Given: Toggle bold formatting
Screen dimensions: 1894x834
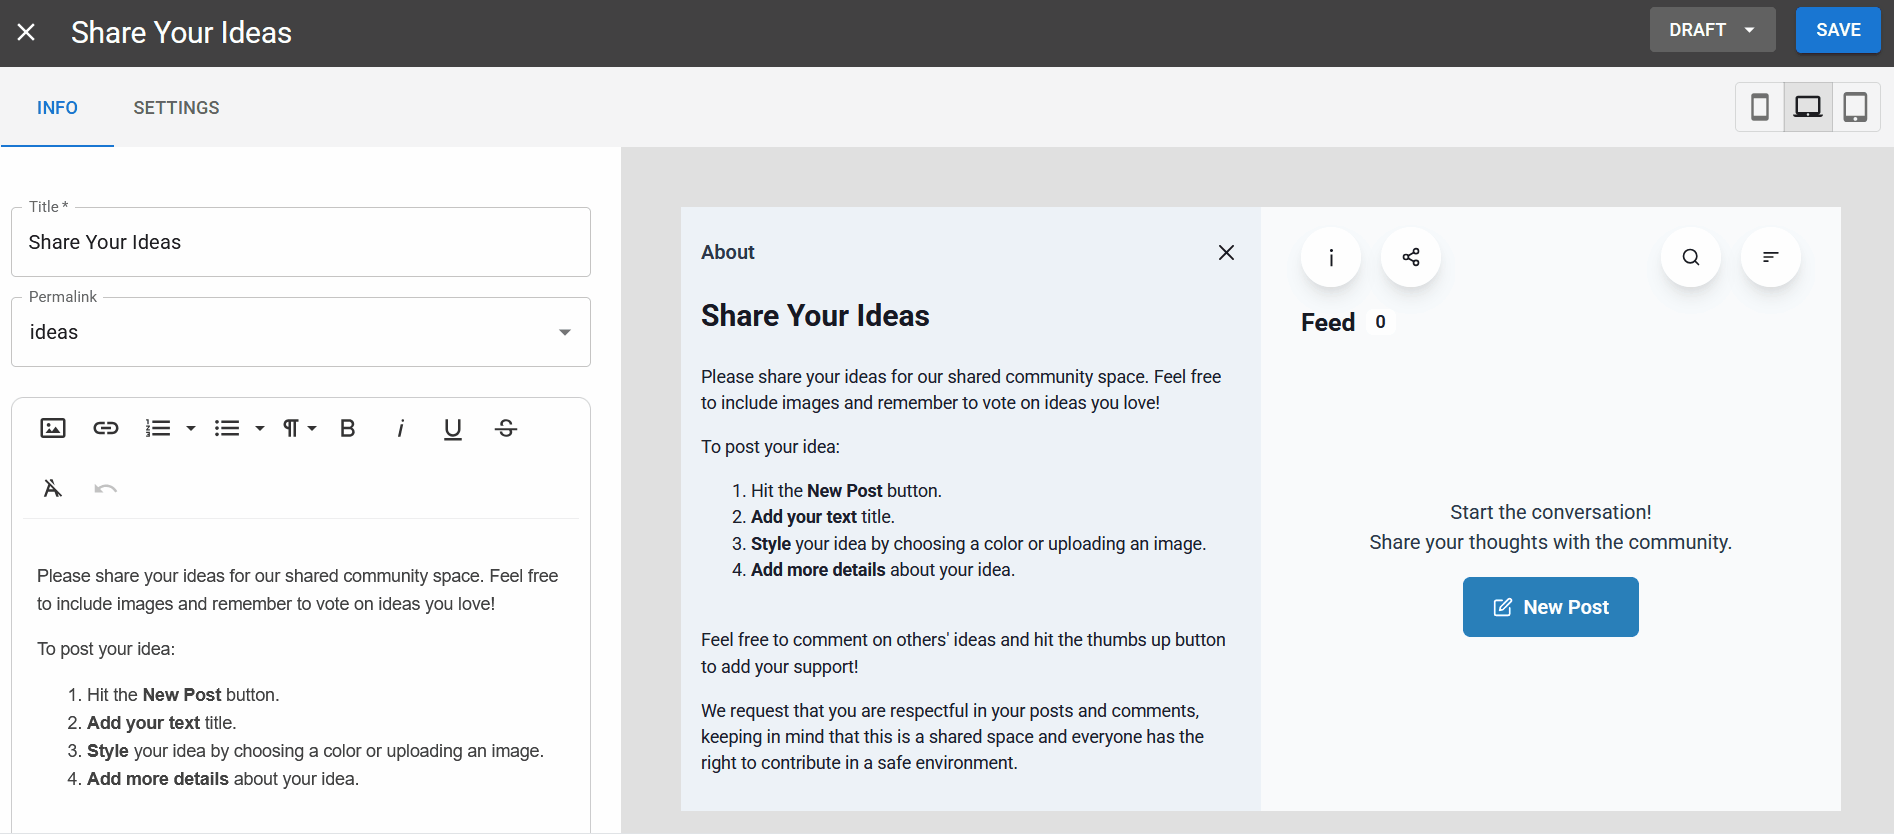Looking at the screenshot, I should [348, 428].
